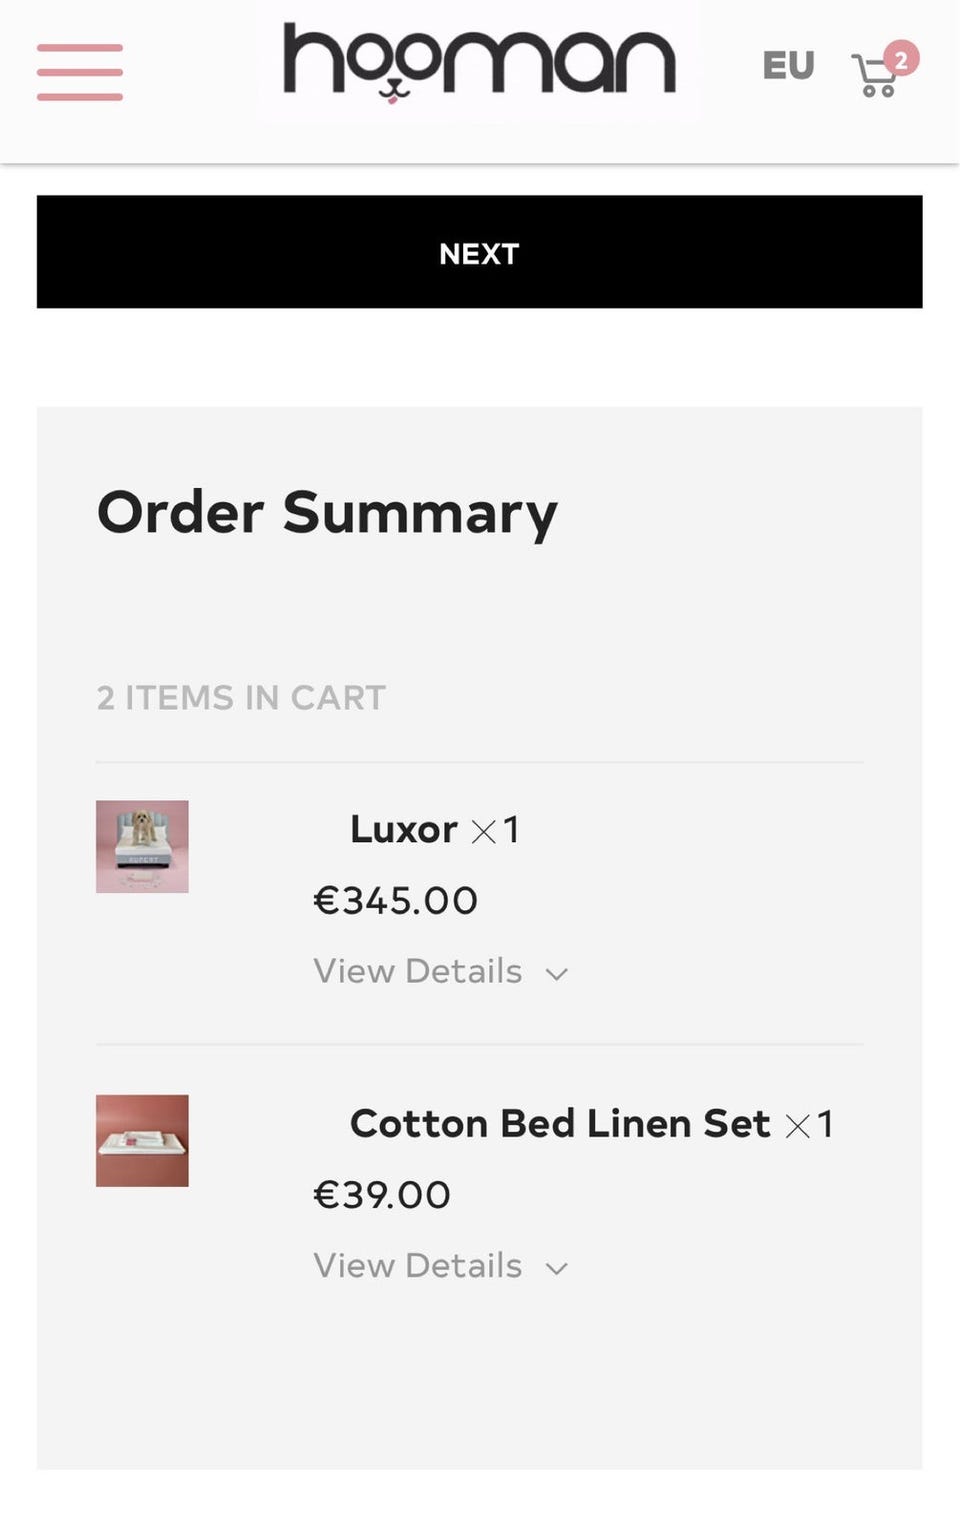
Task: Open the pink hamburger menu
Action: pyautogui.click(x=80, y=72)
